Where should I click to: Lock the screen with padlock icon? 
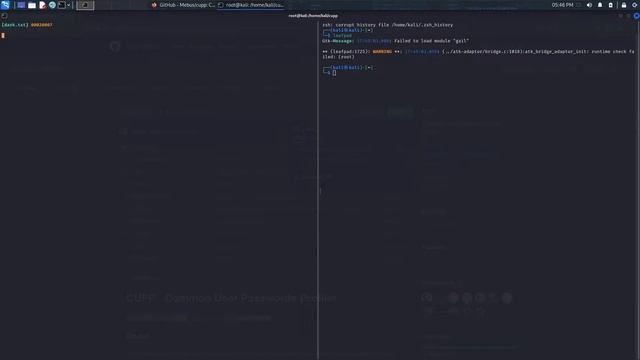tap(624, 5)
